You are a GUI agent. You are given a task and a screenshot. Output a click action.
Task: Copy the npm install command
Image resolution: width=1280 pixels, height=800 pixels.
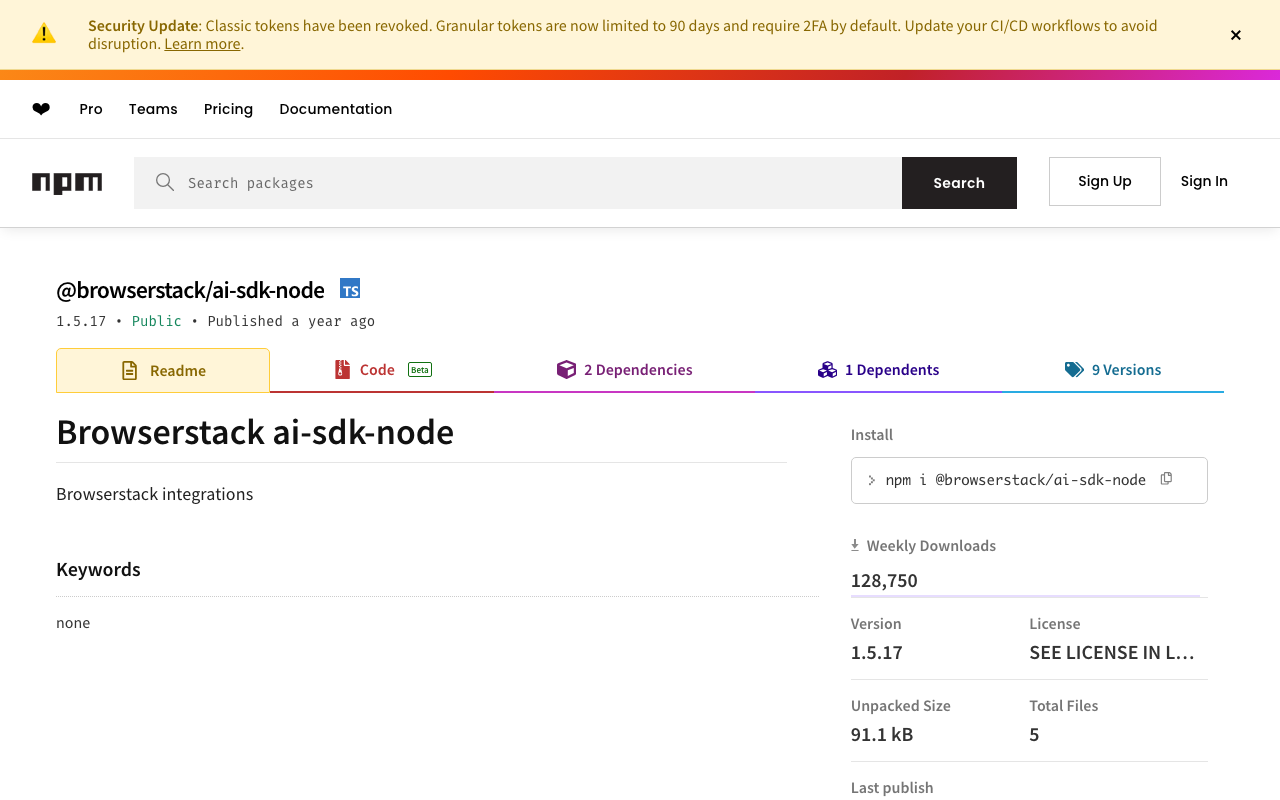[1166, 479]
